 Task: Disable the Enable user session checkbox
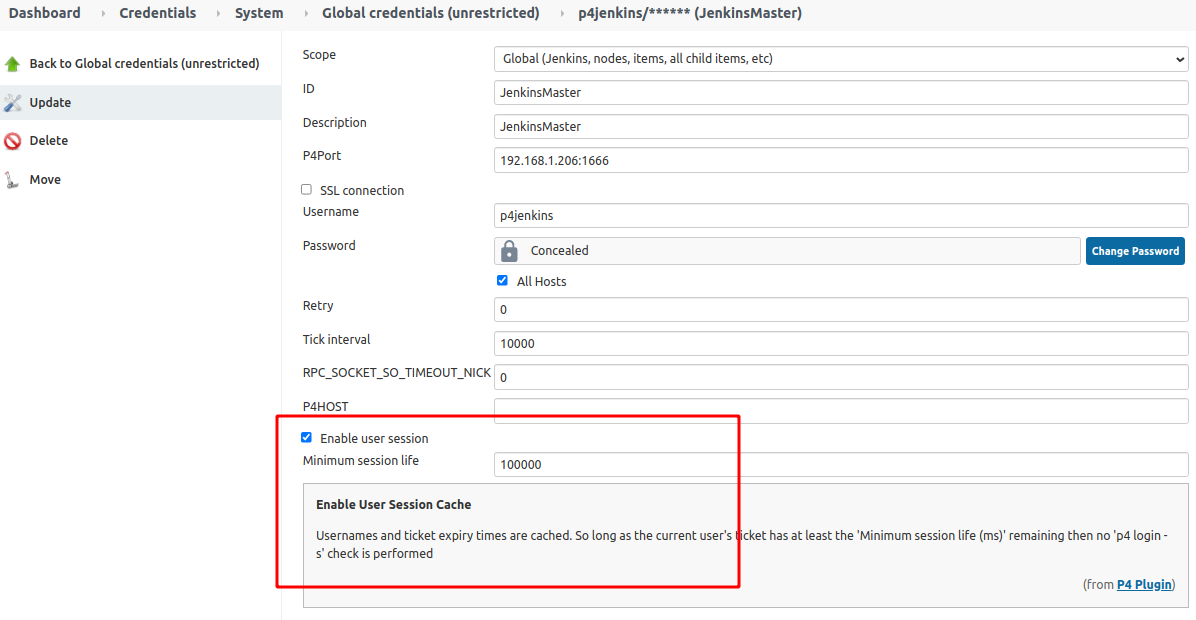[307, 438]
